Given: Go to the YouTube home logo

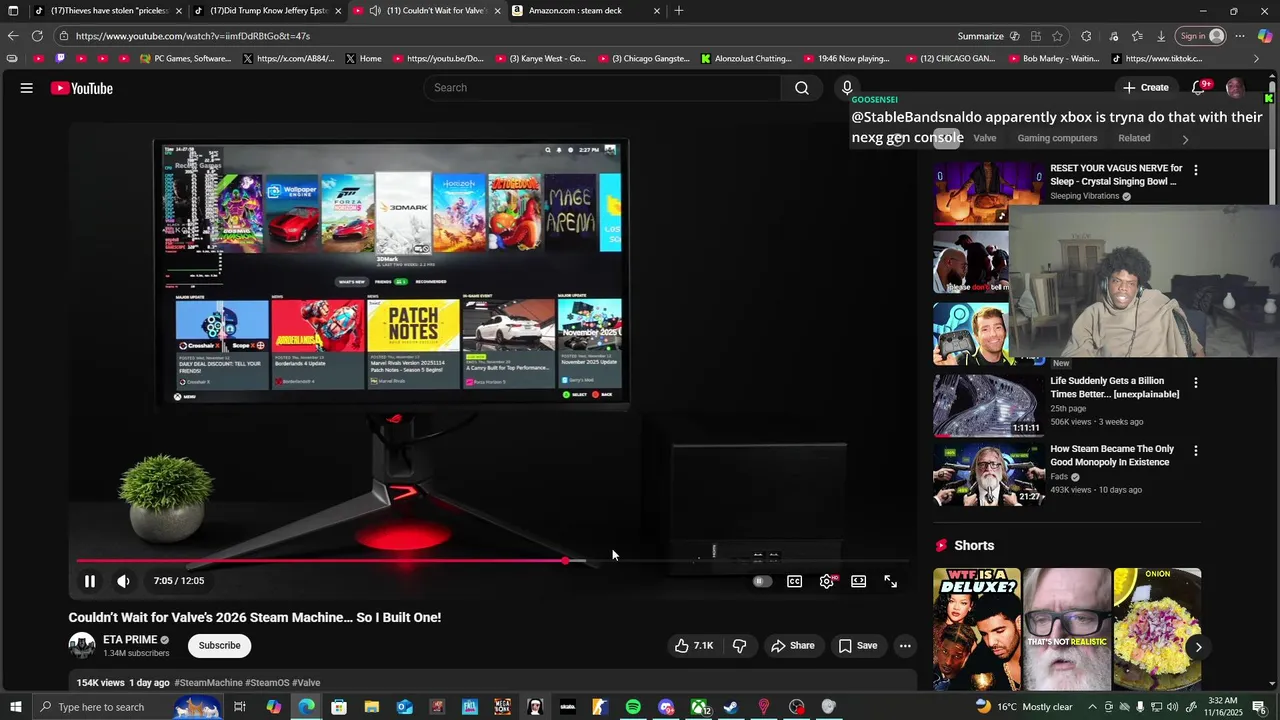Looking at the screenshot, I should [82, 88].
